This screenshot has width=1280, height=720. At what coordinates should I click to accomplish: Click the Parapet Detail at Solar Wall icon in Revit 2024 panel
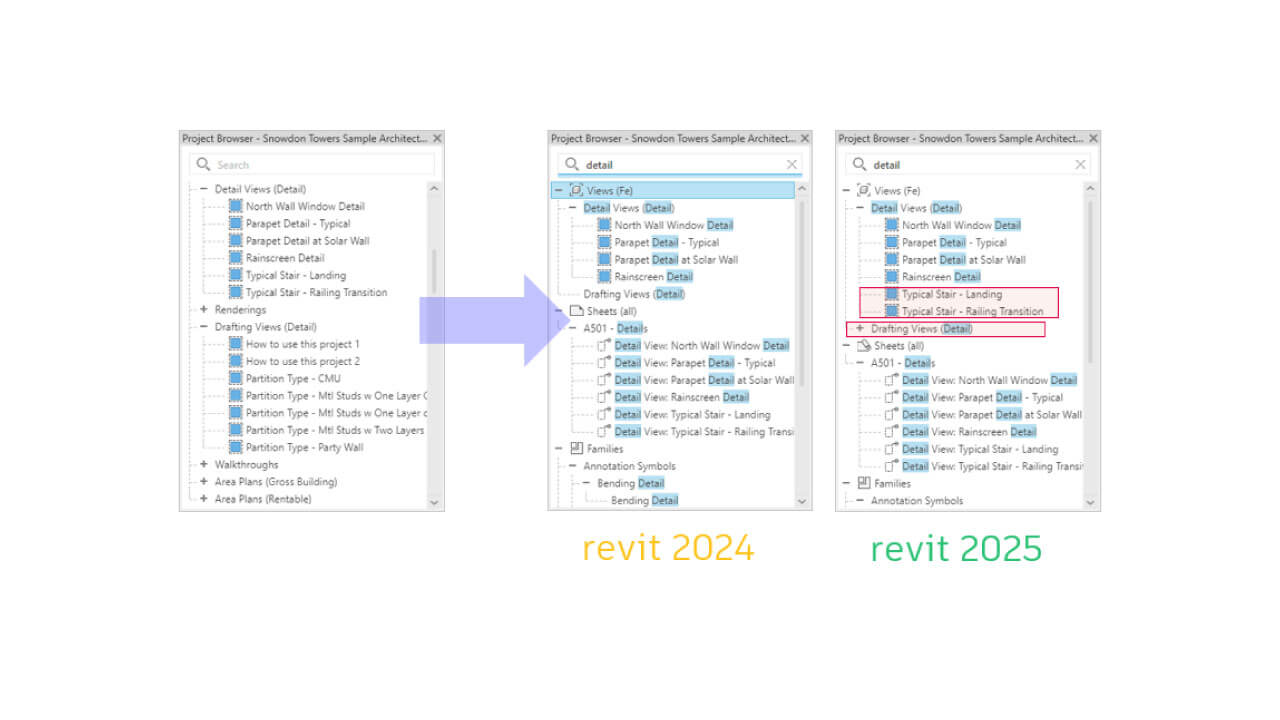pyautogui.click(x=604, y=259)
